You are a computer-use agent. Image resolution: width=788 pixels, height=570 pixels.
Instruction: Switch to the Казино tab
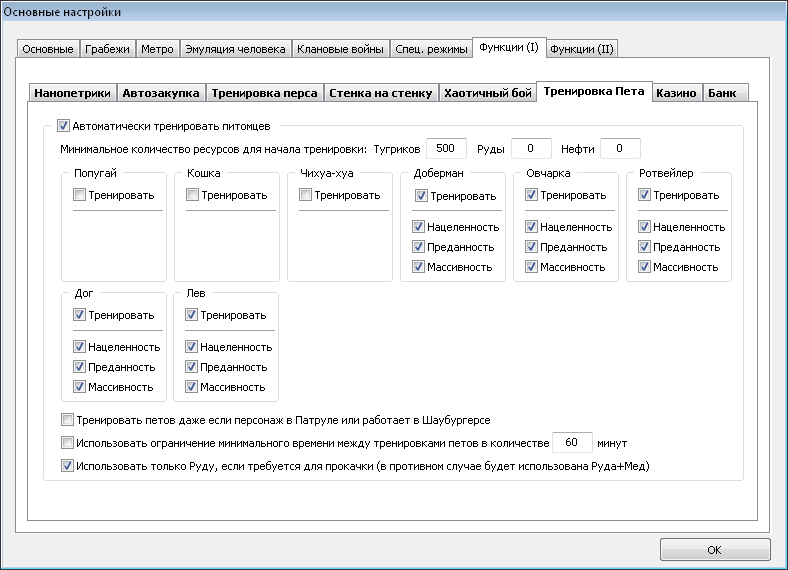click(x=676, y=93)
